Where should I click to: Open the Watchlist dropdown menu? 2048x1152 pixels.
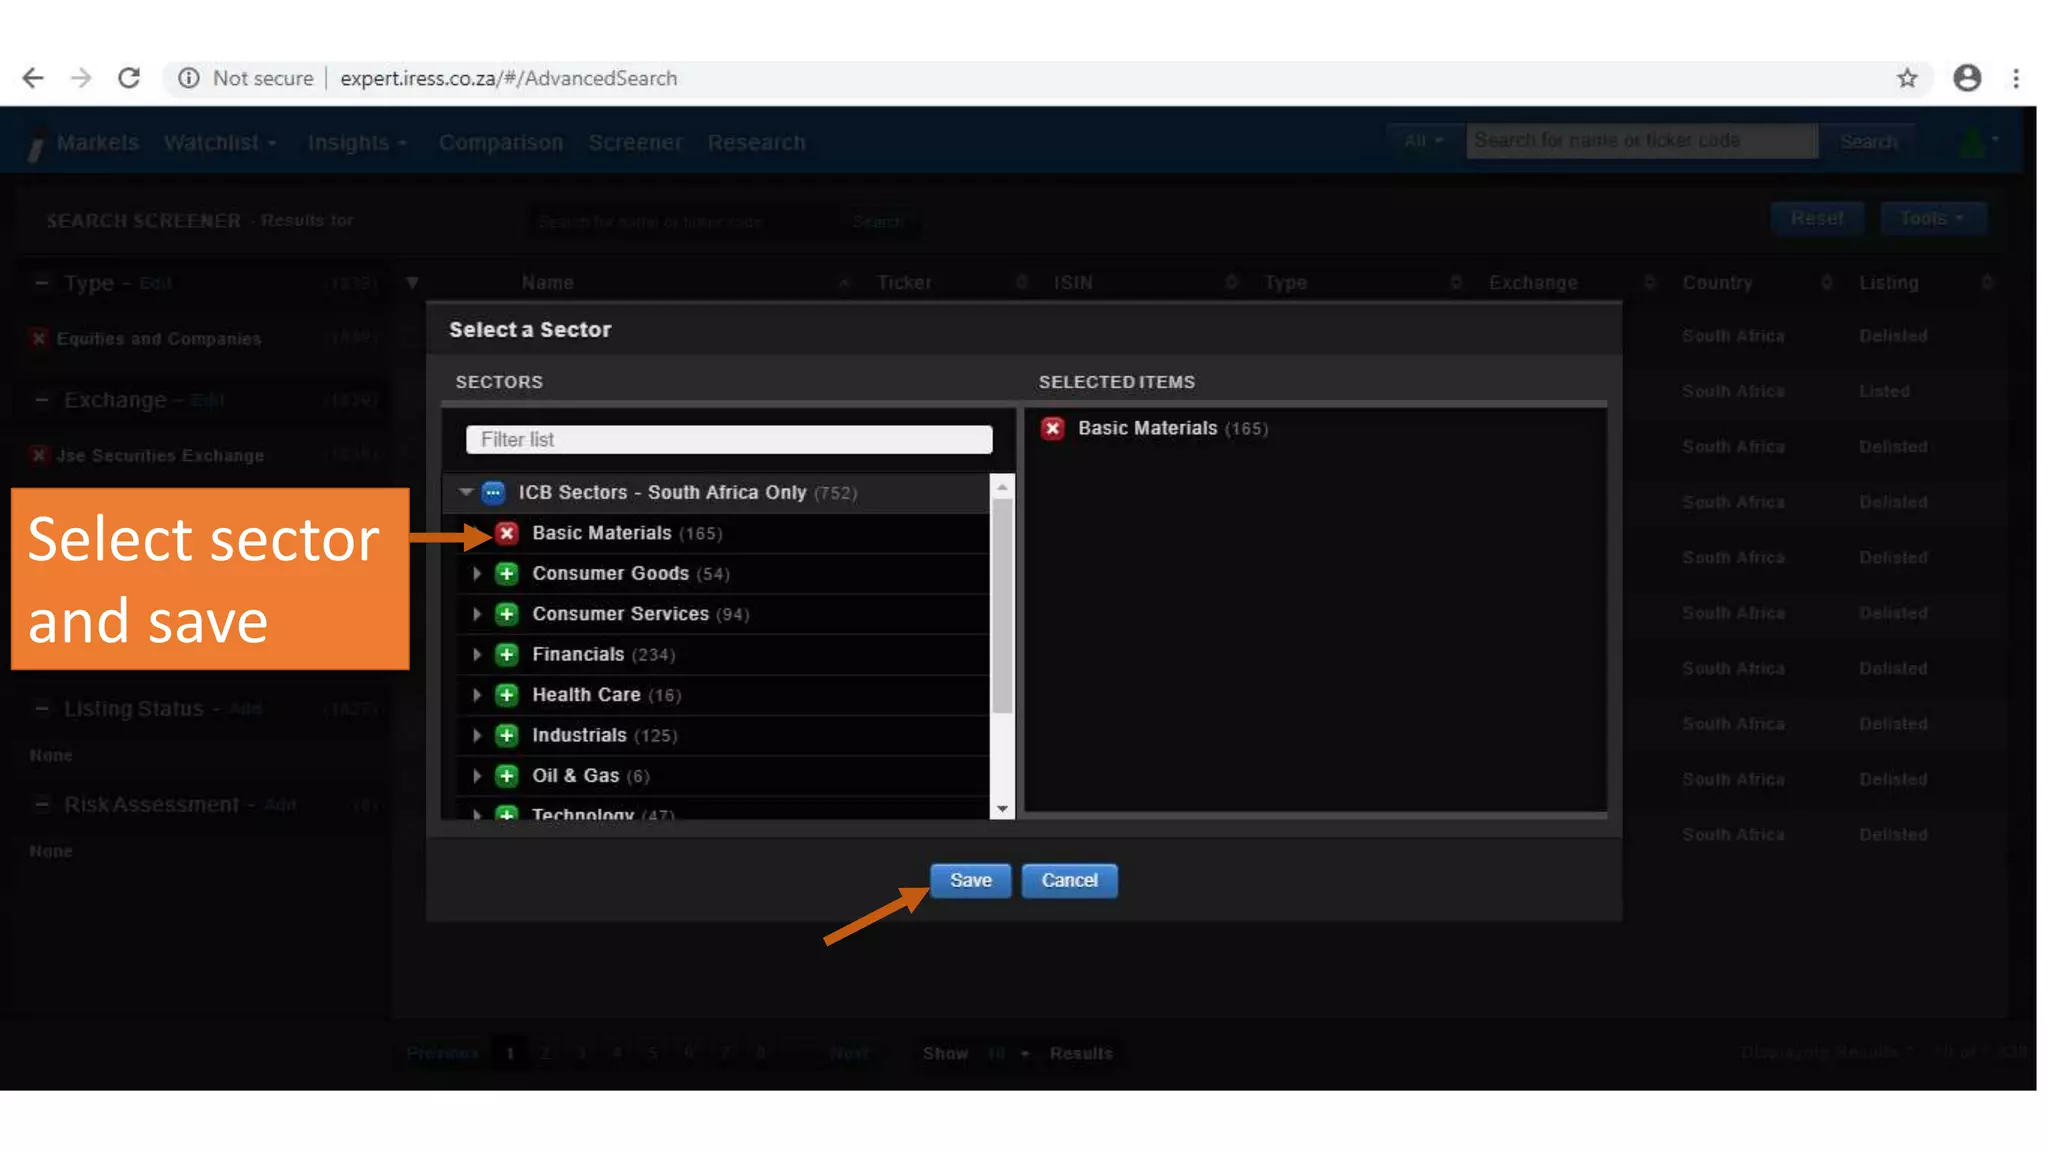tap(220, 142)
